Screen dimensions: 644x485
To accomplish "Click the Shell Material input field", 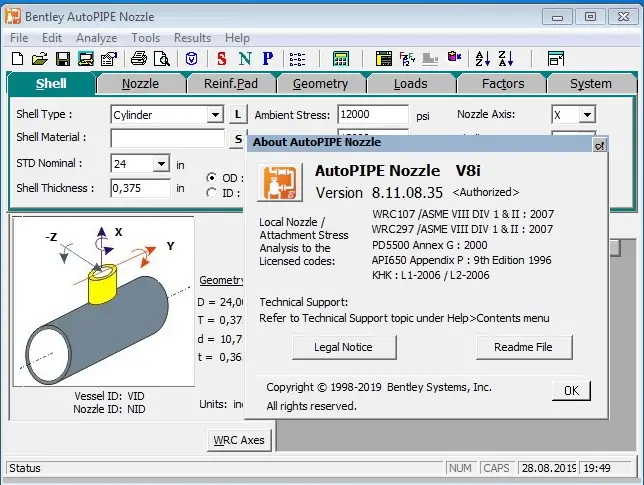I will [x=168, y=138].
